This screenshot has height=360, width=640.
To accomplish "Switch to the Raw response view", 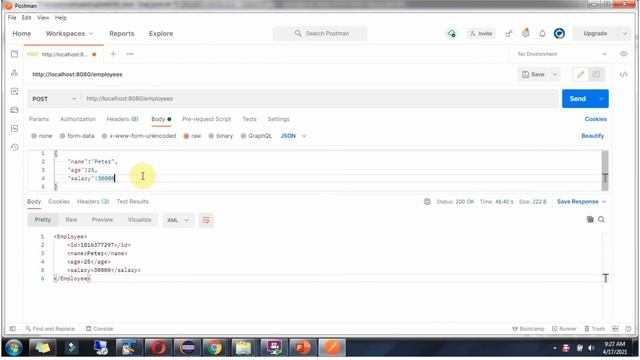I will tap(71, 220).
